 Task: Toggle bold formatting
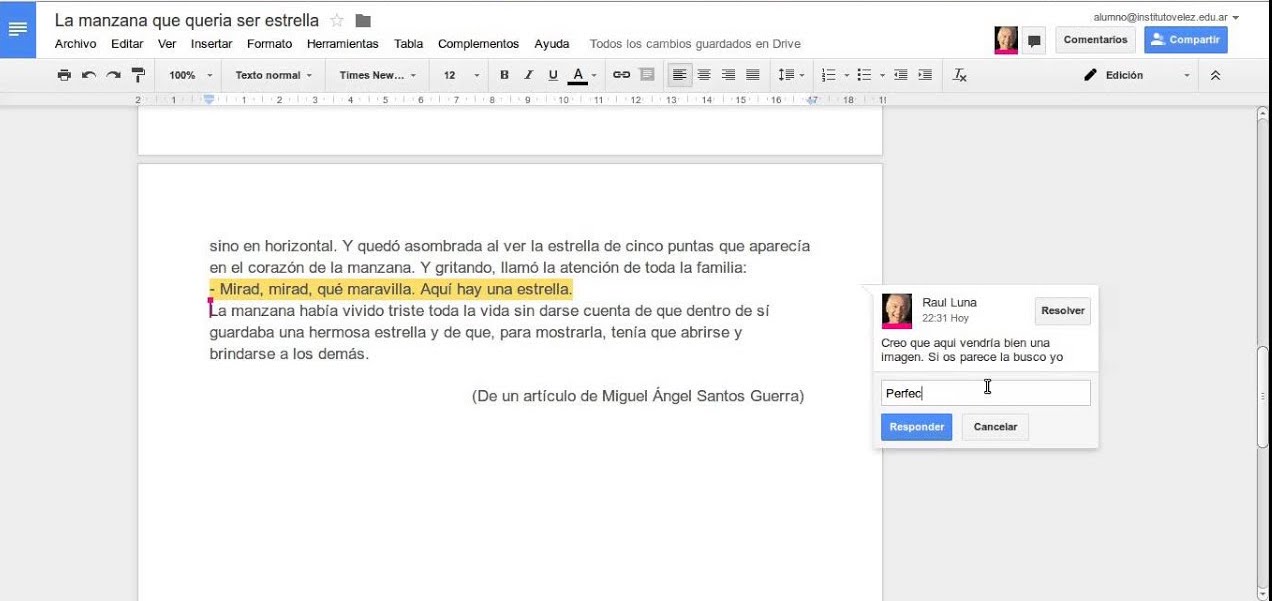pyautogui.click(x=504, y=75)
